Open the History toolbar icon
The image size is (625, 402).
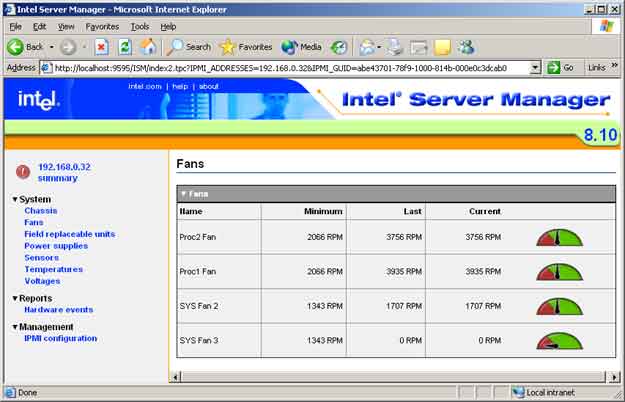339,46
